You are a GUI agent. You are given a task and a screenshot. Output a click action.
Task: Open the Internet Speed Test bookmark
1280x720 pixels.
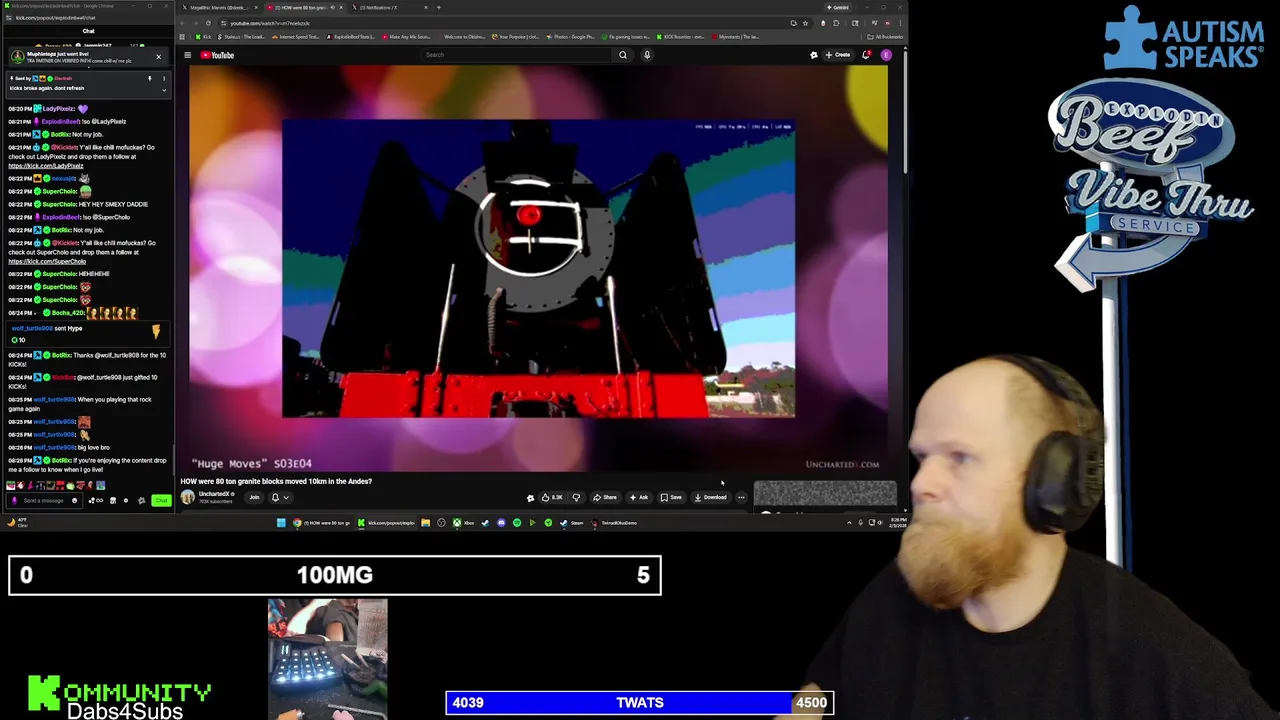[x=296, y=37]
